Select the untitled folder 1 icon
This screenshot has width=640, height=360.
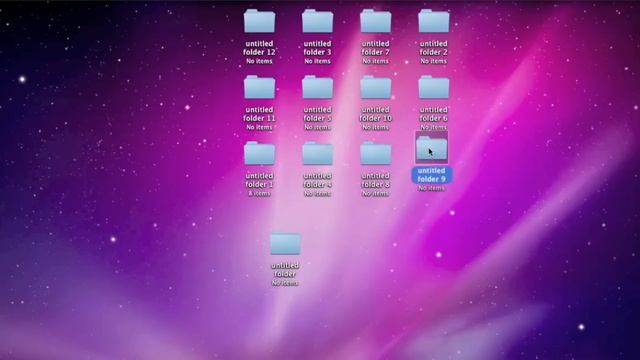click(x=259, y=153)
